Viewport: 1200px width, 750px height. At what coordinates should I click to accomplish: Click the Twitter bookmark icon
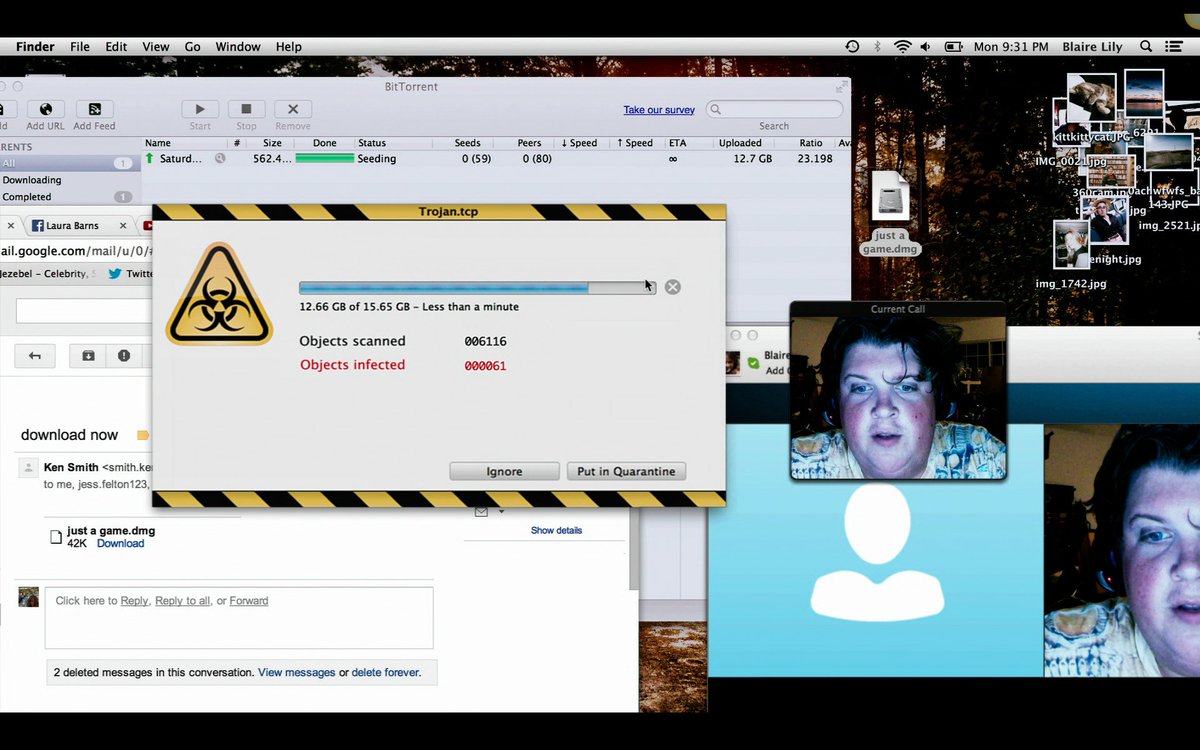click(115, 273)
